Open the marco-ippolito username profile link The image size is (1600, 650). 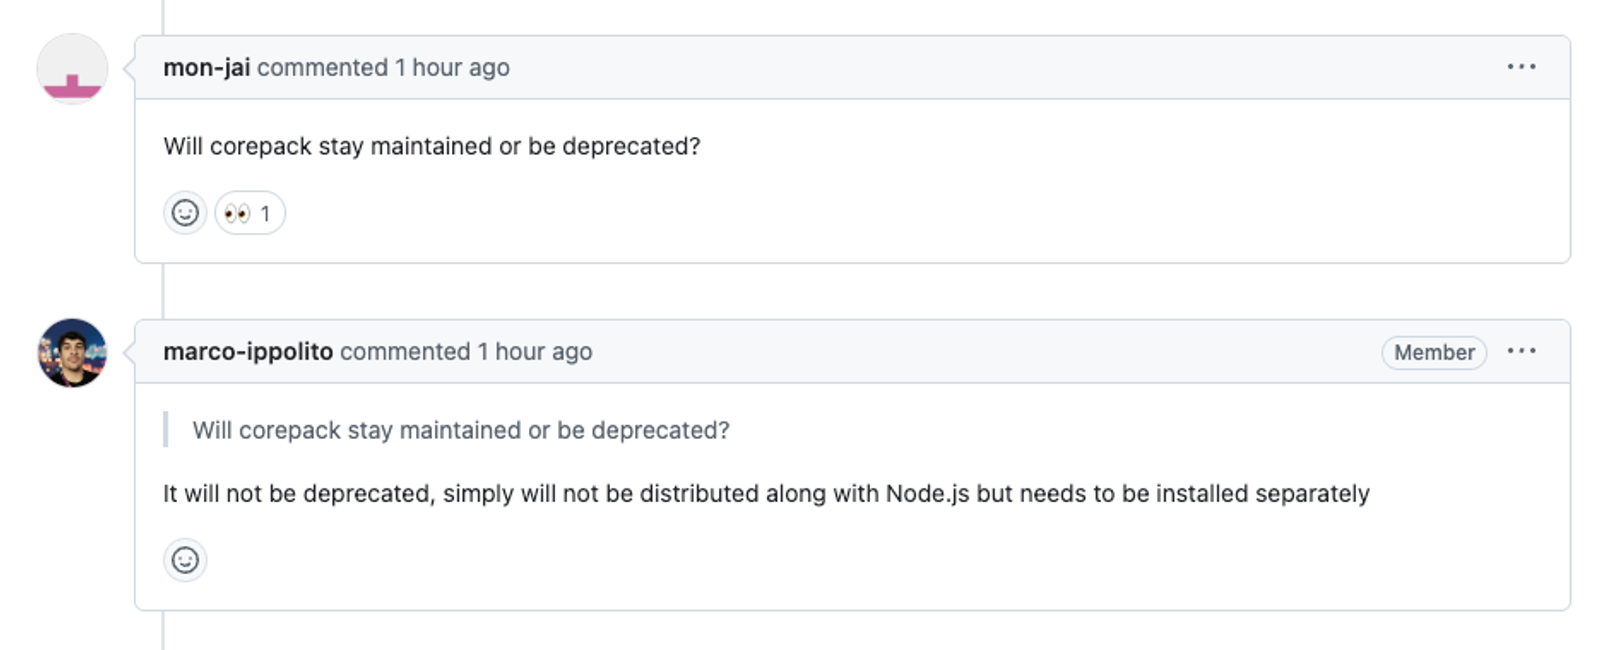pos(247,351)
